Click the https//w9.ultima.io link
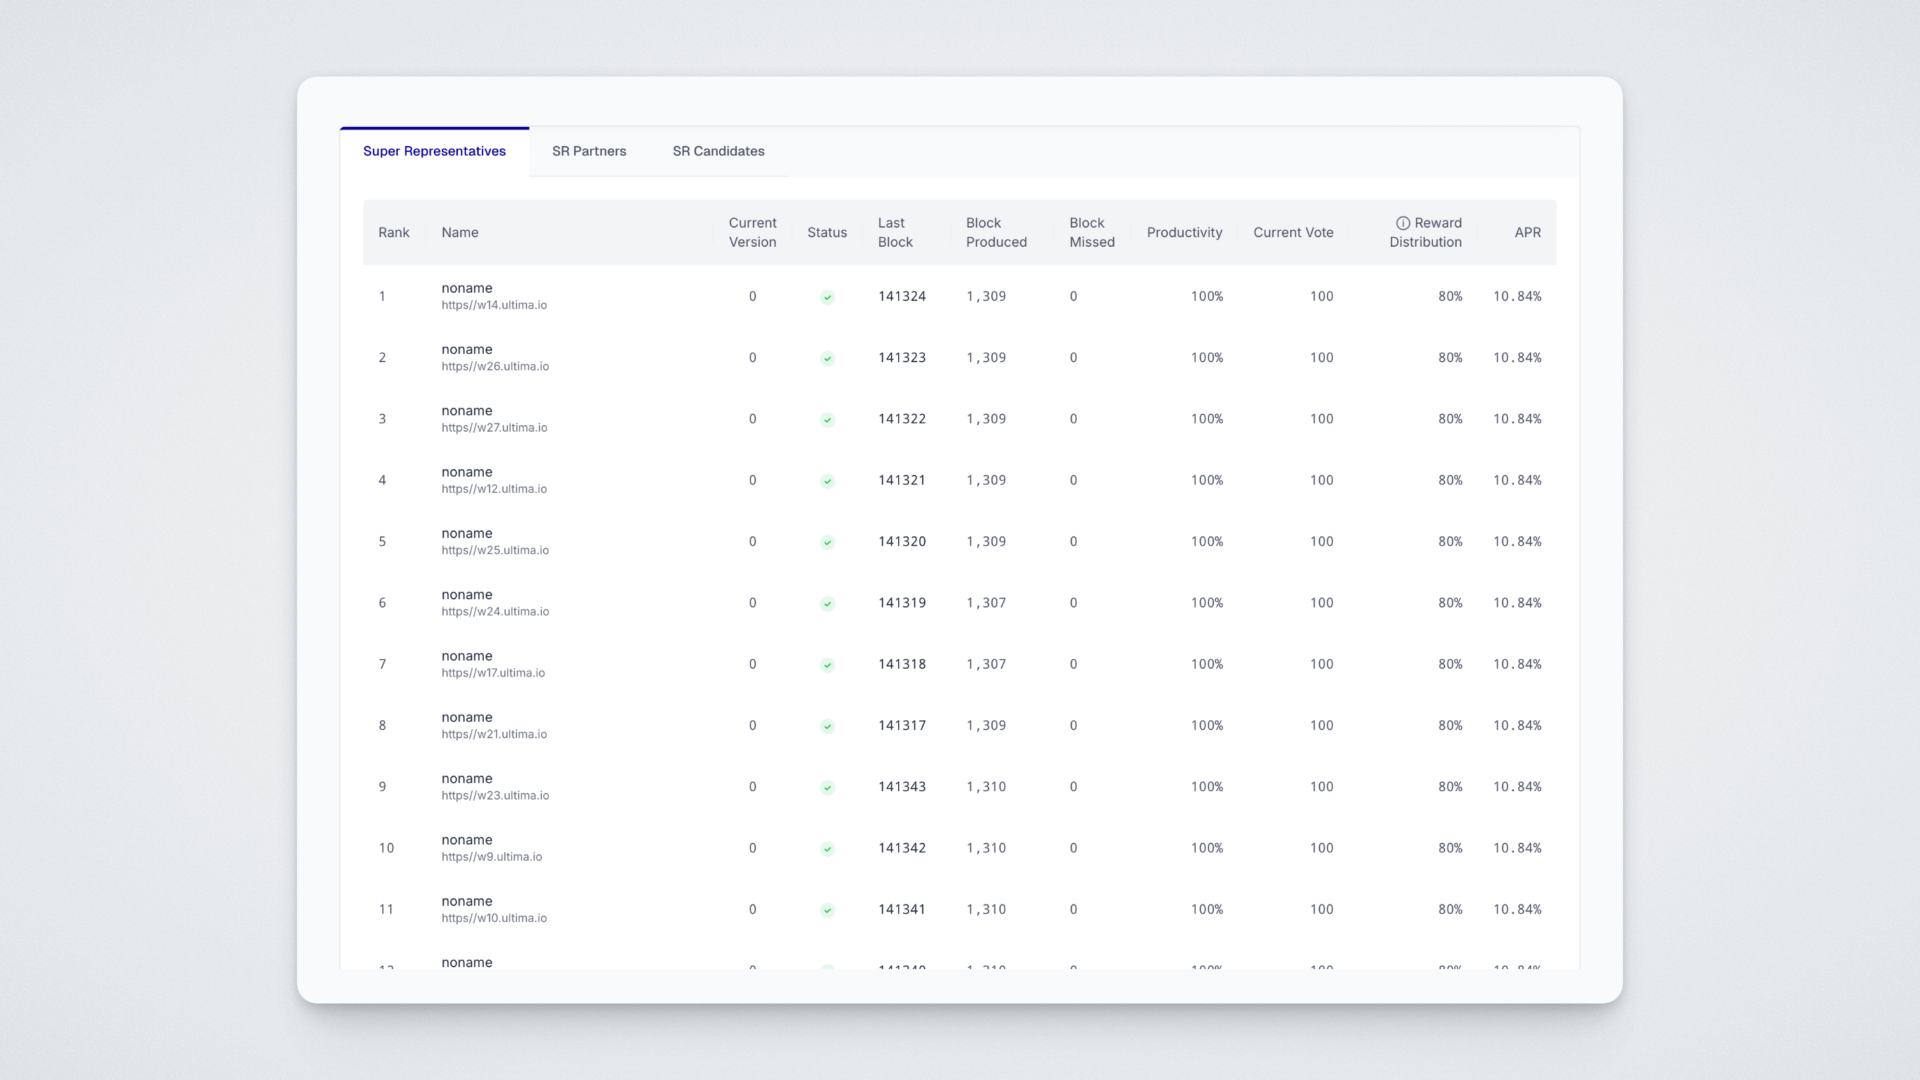 (x=491, y=857)
